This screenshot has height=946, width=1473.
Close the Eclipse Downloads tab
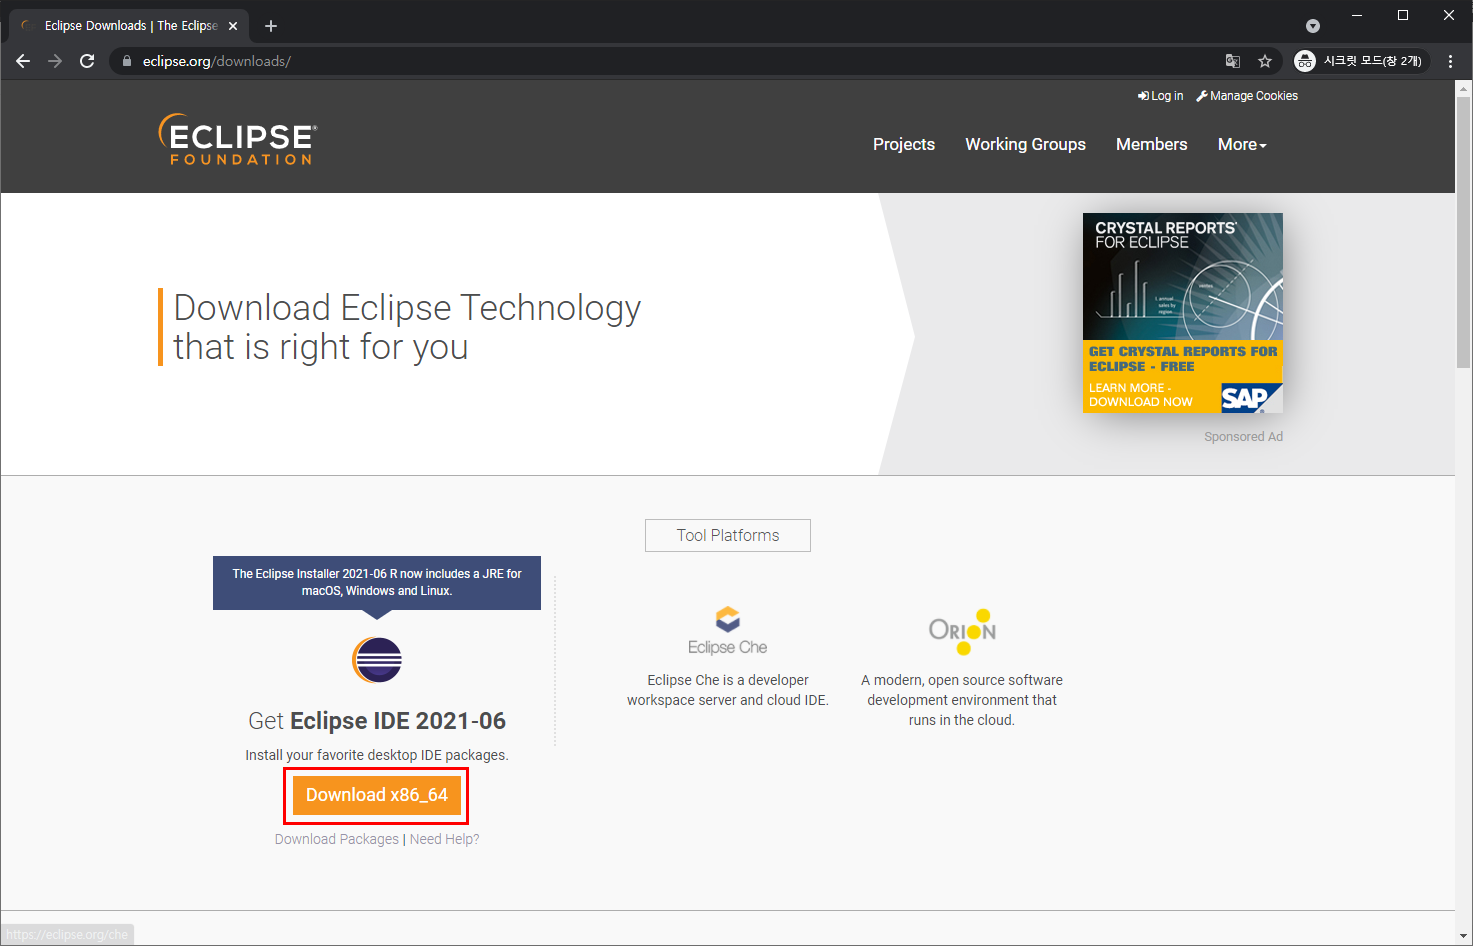pyautogui.click(x=233, y=26)
